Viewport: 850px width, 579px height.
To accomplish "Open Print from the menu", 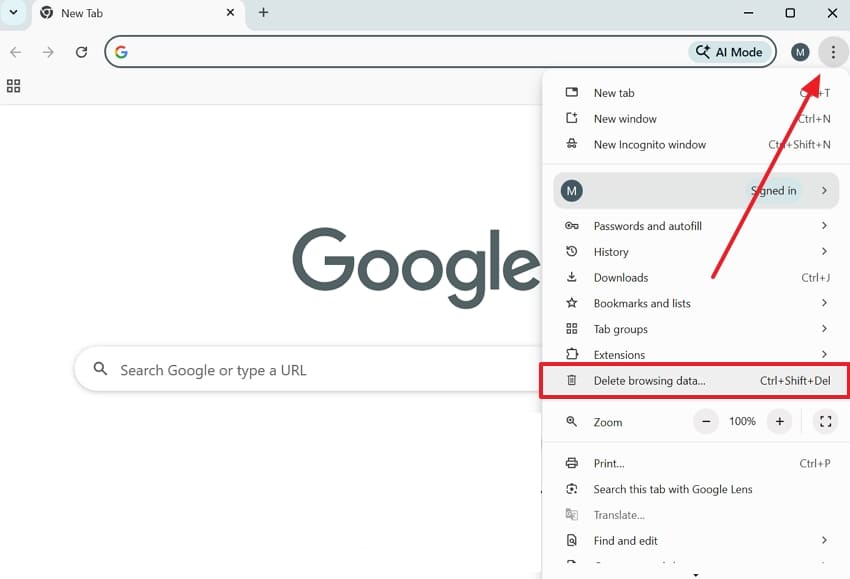I will [606, 463].
